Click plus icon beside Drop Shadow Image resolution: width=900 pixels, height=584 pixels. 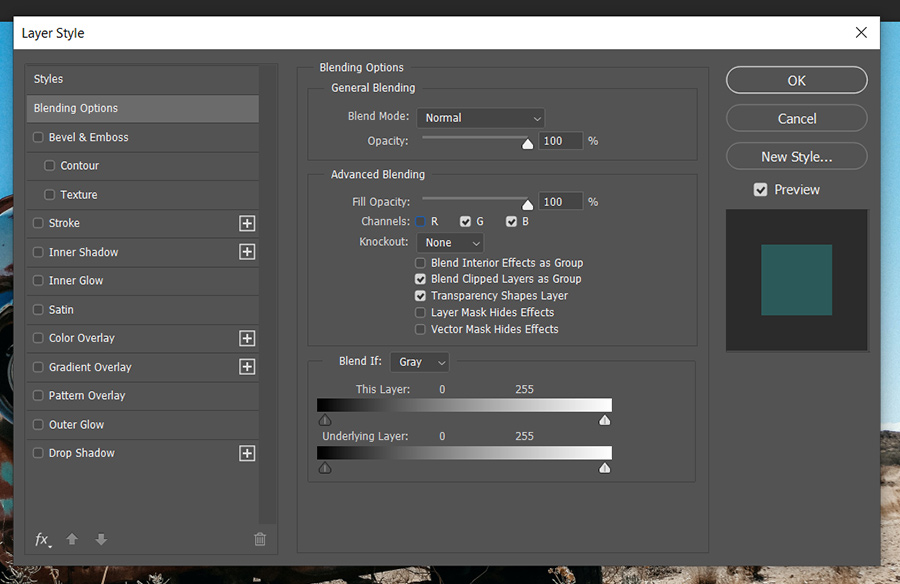point(247,454)
